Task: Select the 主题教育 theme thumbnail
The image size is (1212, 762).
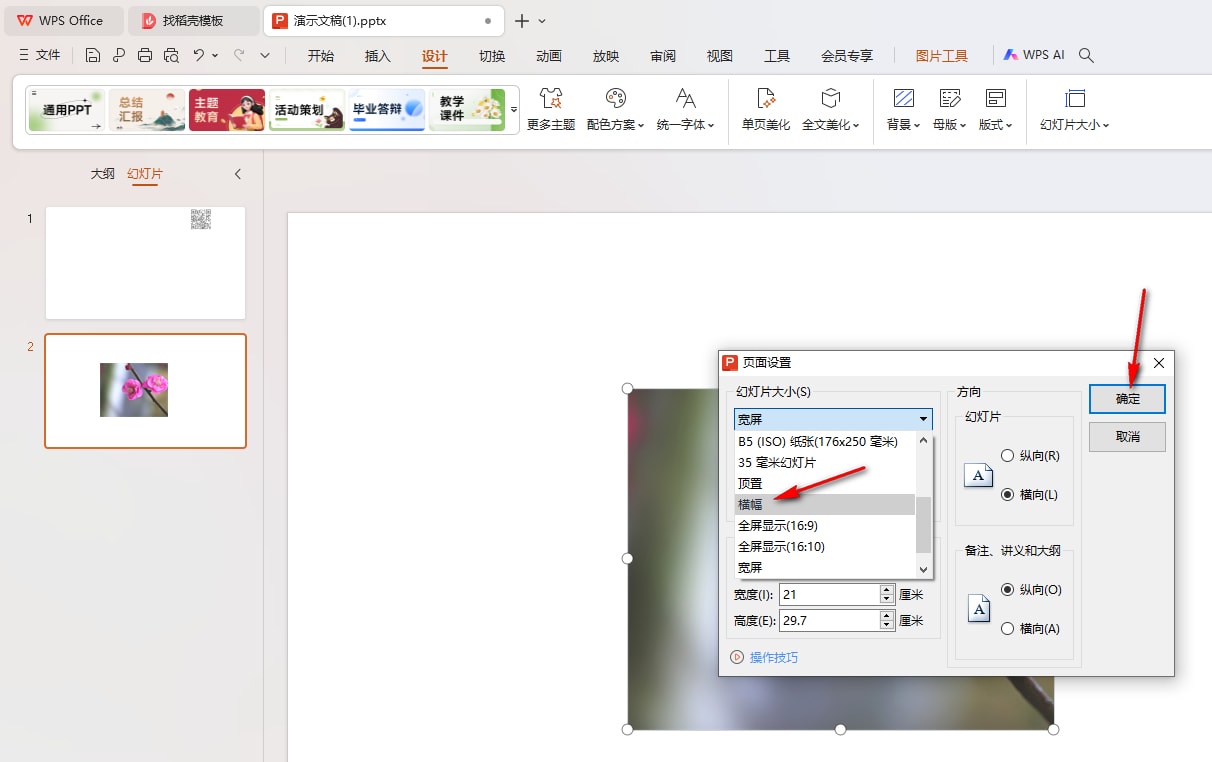Action: 227,110
